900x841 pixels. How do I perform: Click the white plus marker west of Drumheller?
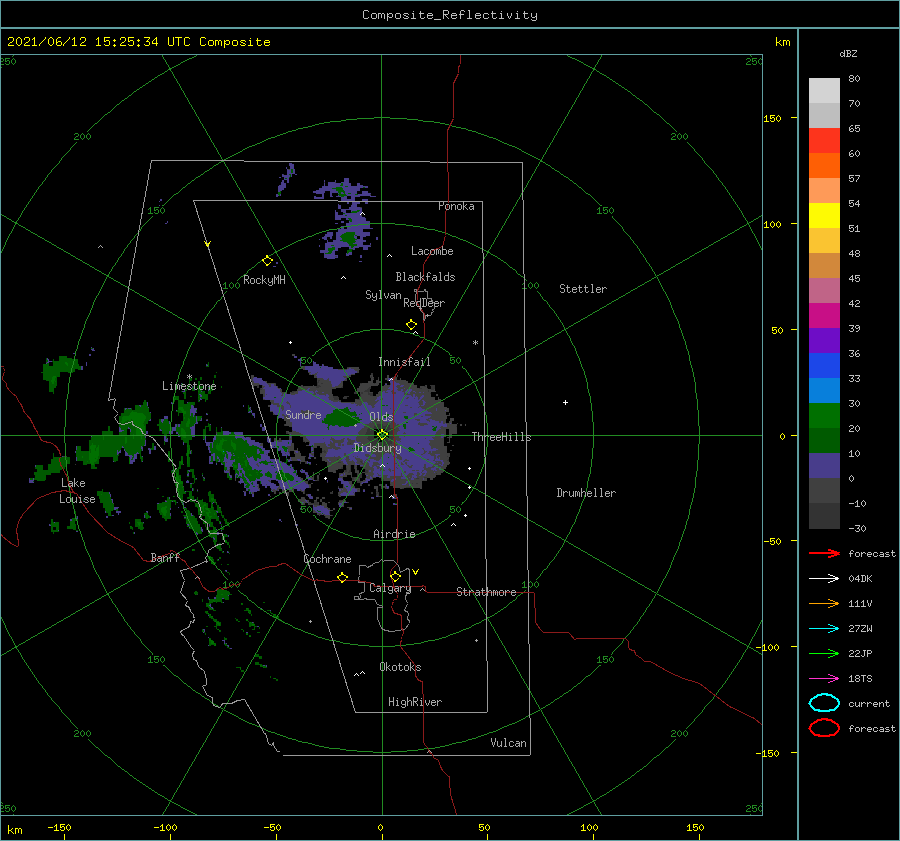pos(565,402)
